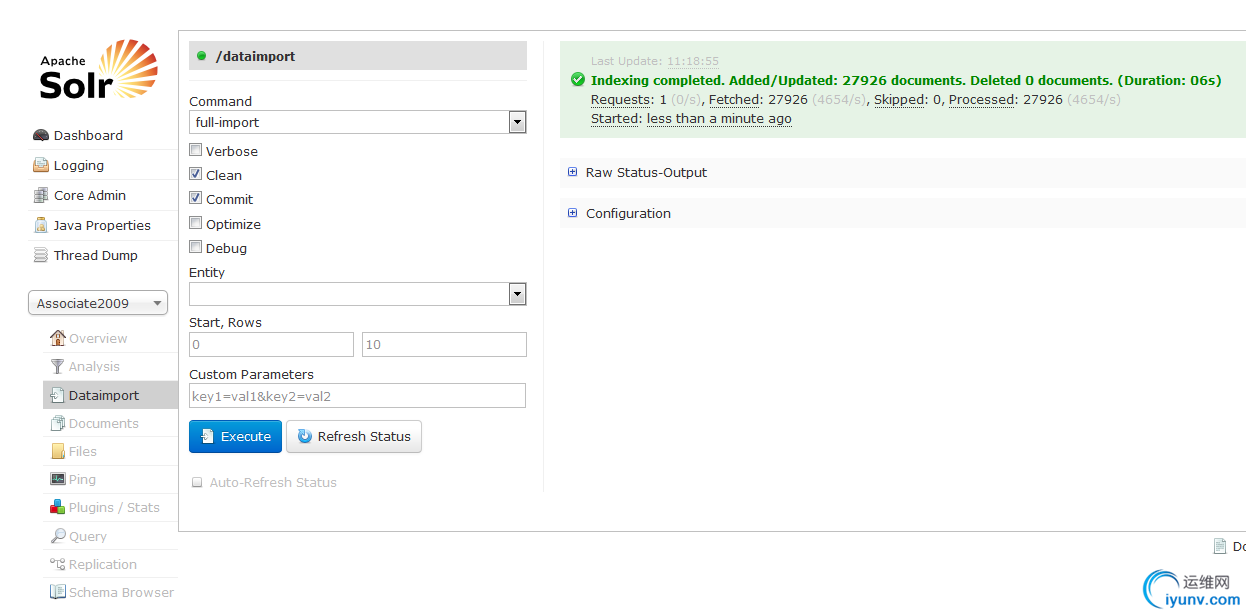Click the Plugins / Stats blocks icon
1246x616 pixels.
(x=58, y=507)
